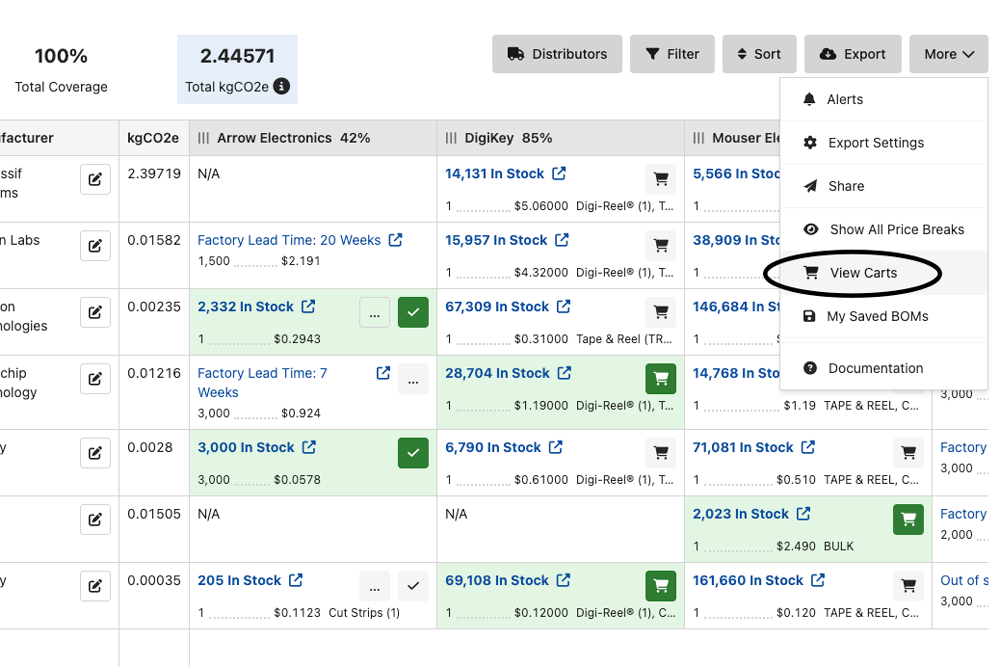This screenshot has width=1000, height=667.
Task: Click edit icon in the 2.39719 kgCO2e row
Action: point(95,180)
